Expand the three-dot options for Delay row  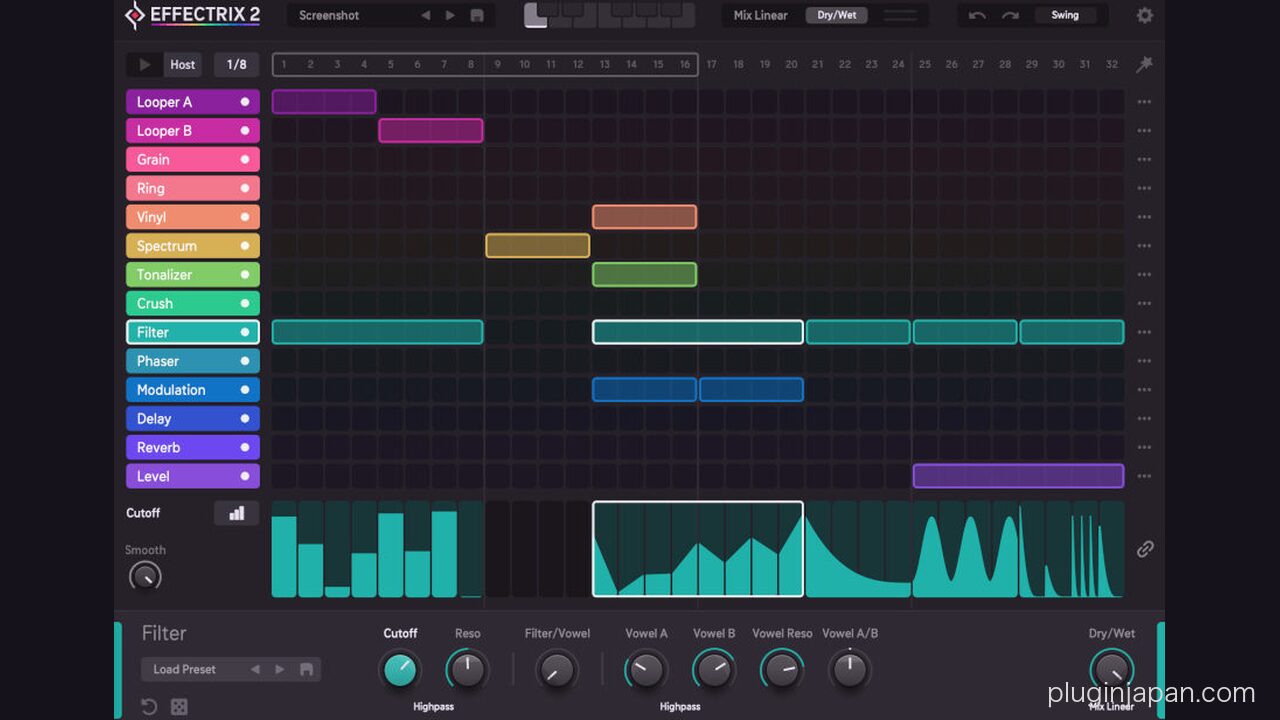point(1144,419)
